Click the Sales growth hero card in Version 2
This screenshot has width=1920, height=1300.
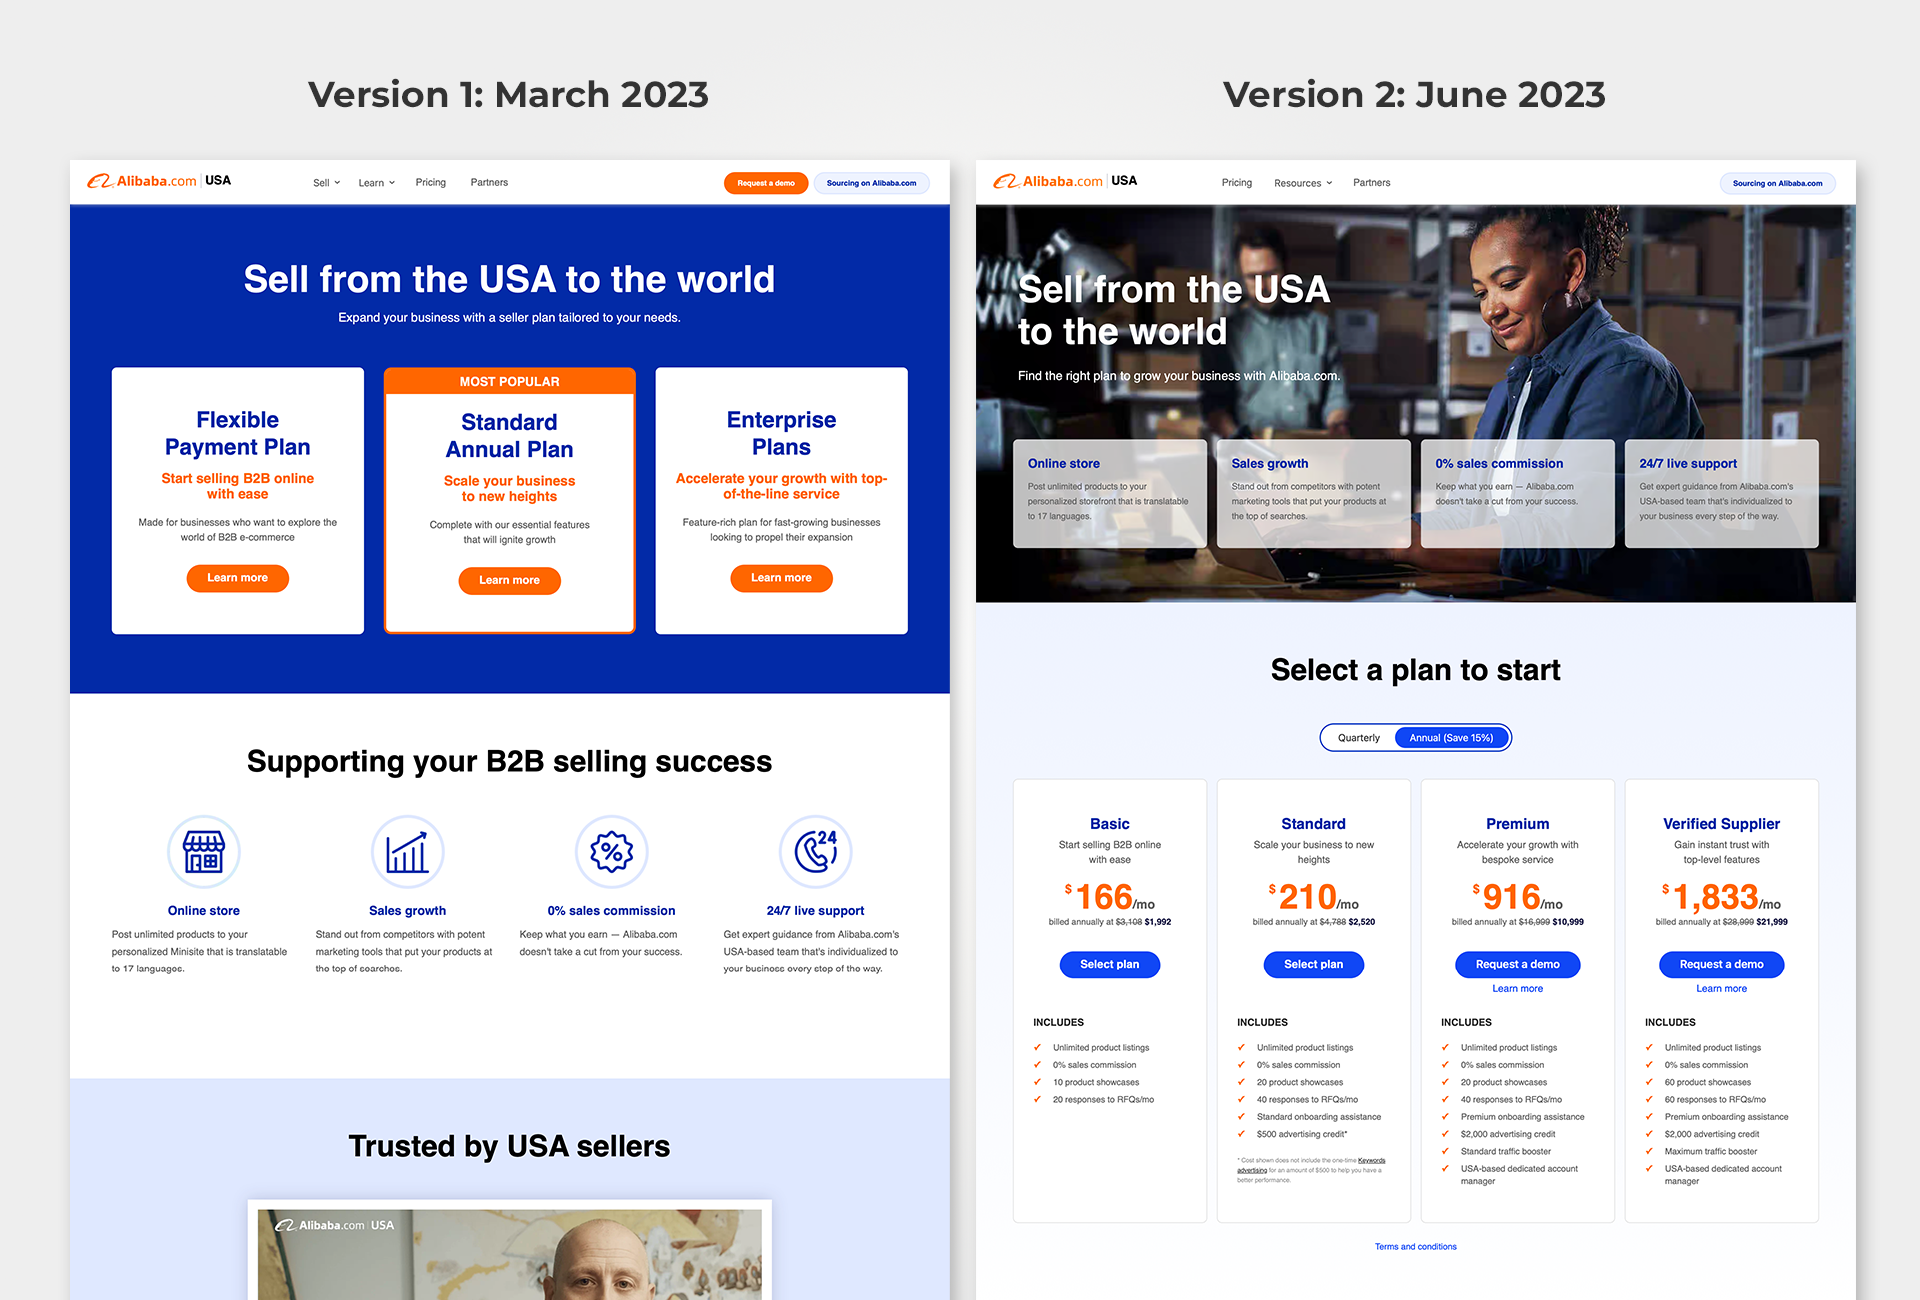[x=1314, y=493]
